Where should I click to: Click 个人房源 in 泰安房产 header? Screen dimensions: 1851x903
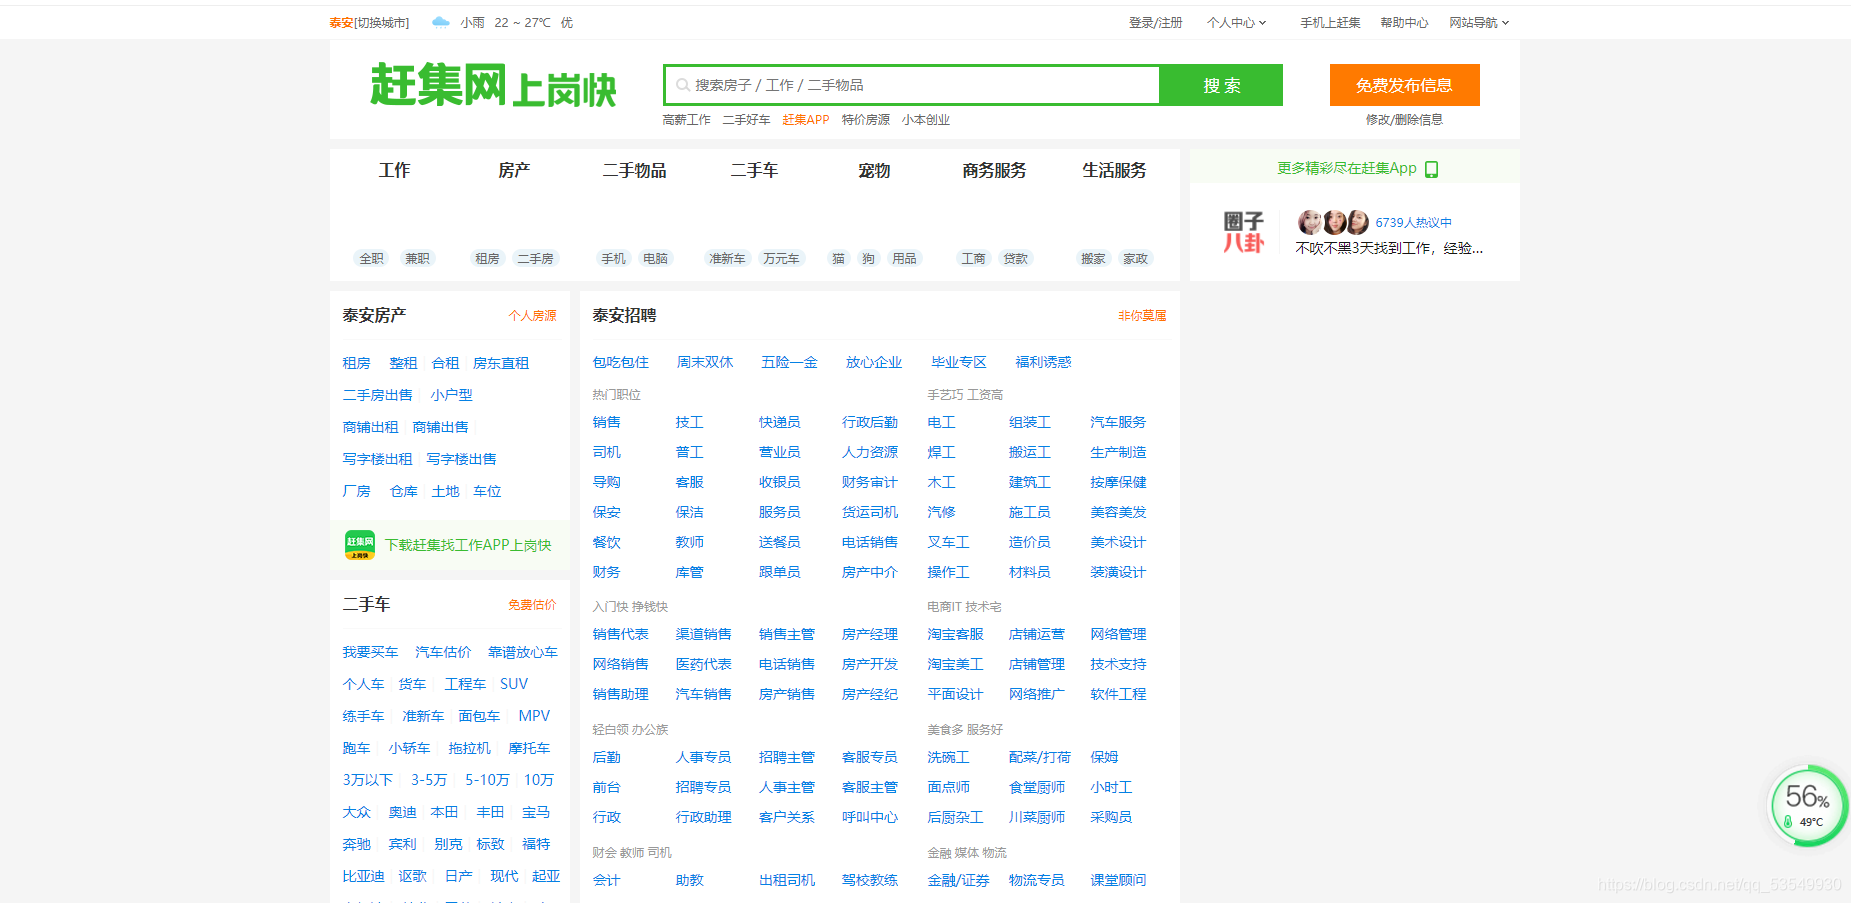coord(532,315)
